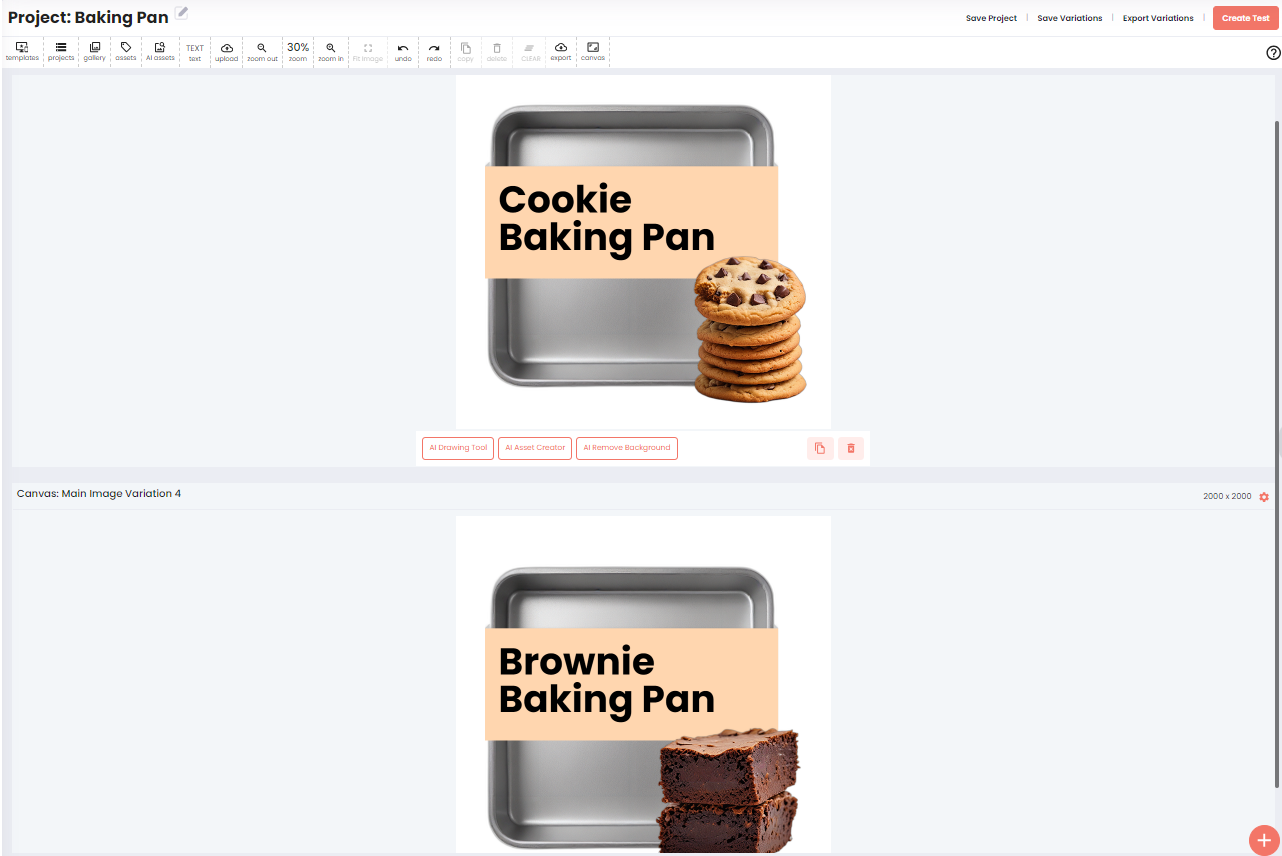Open the projects list
This screenshot has width=1282, height=856.
point(61,51)
